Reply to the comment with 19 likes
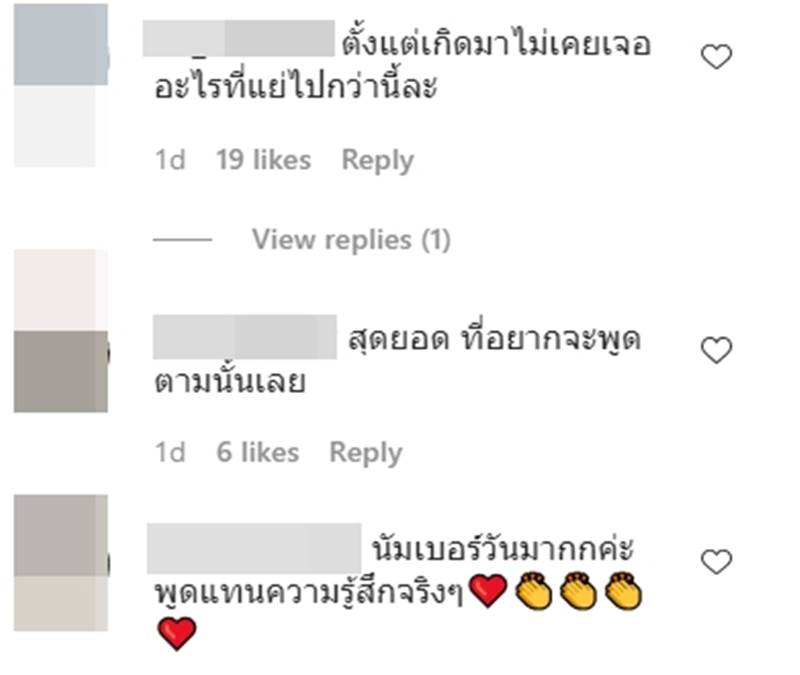800x675 pixels. point(378,160)
